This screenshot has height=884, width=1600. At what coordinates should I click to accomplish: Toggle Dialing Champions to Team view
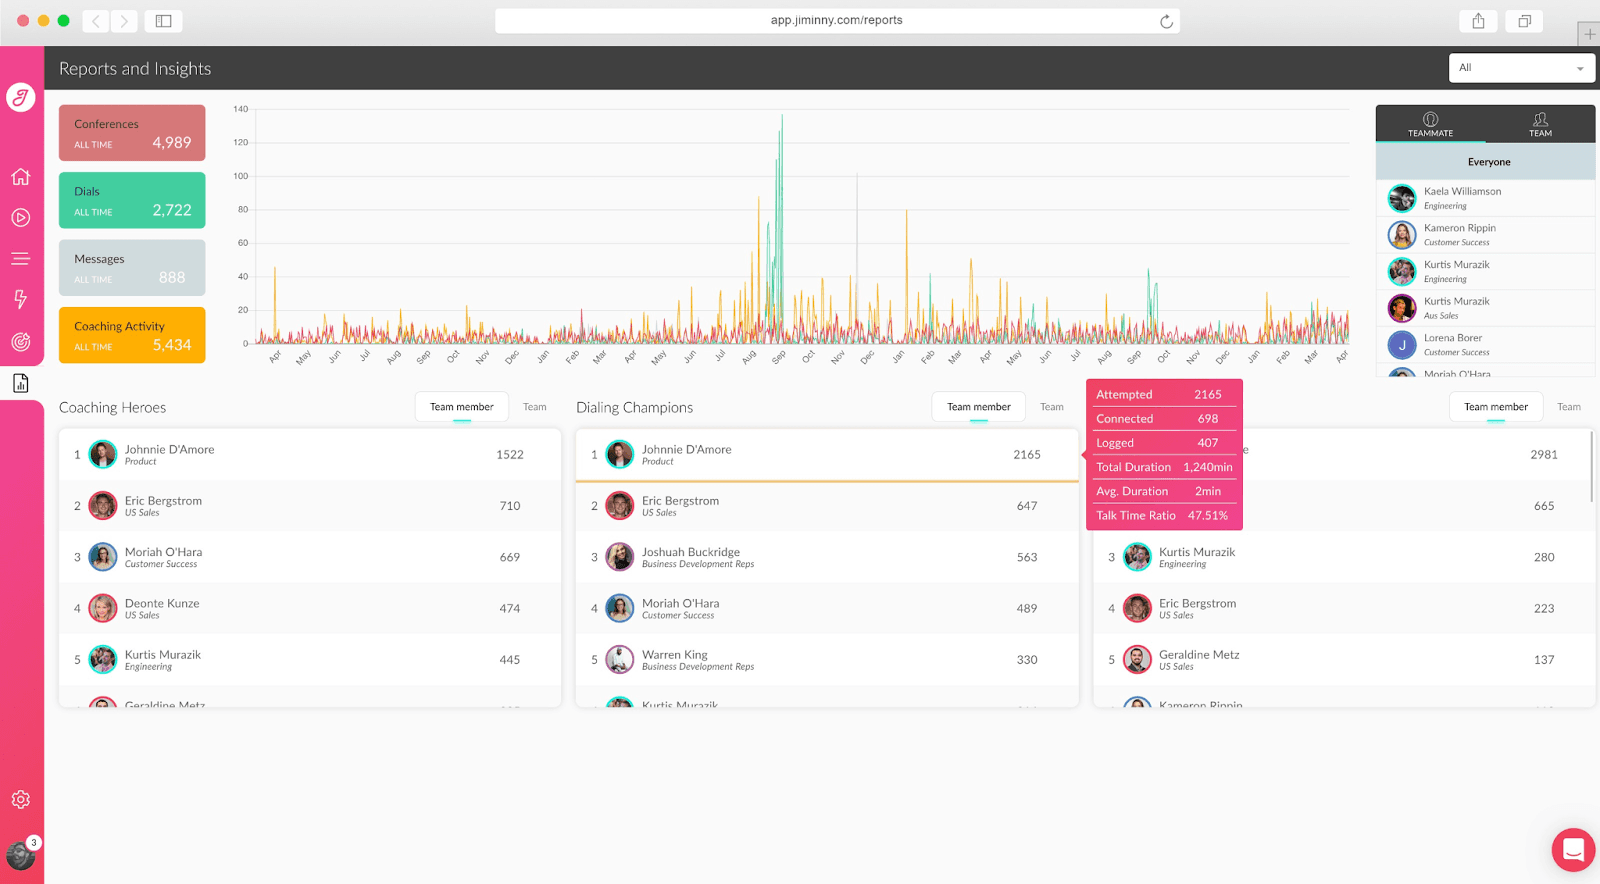coord(1052,407)
